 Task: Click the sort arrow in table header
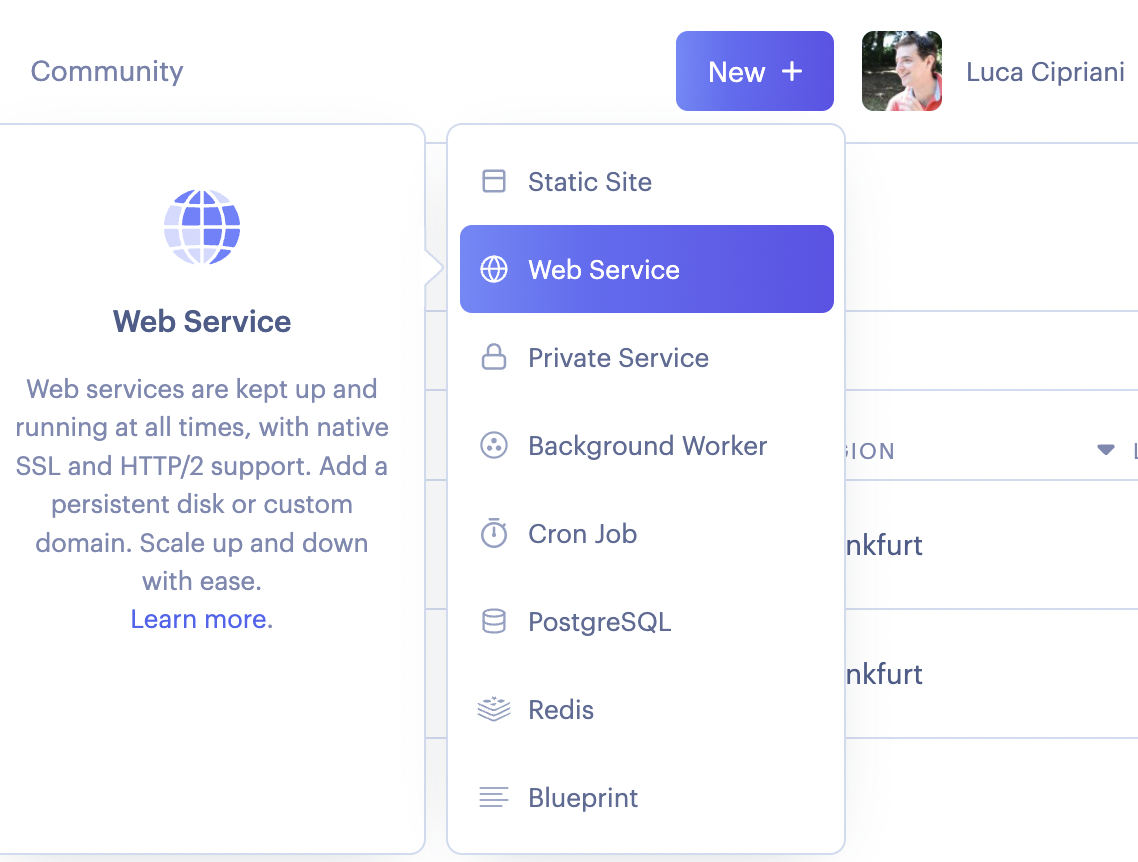(1105, 450)
